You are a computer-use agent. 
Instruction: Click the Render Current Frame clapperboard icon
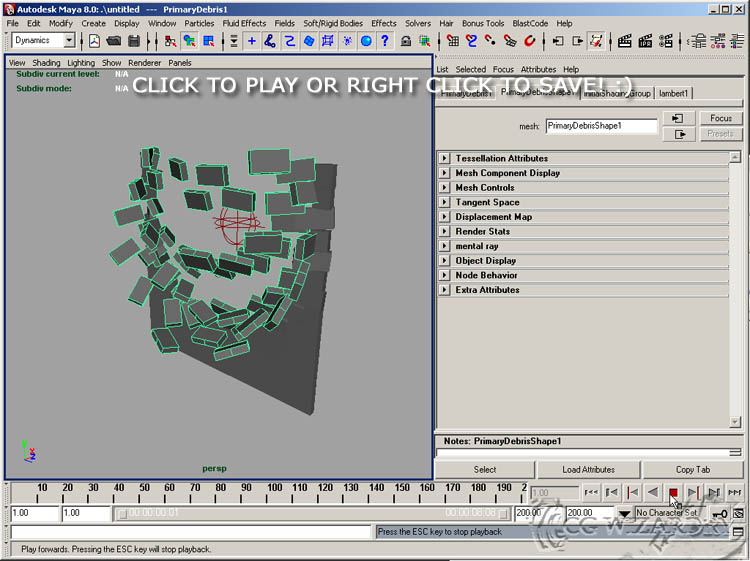click(624, 41)
